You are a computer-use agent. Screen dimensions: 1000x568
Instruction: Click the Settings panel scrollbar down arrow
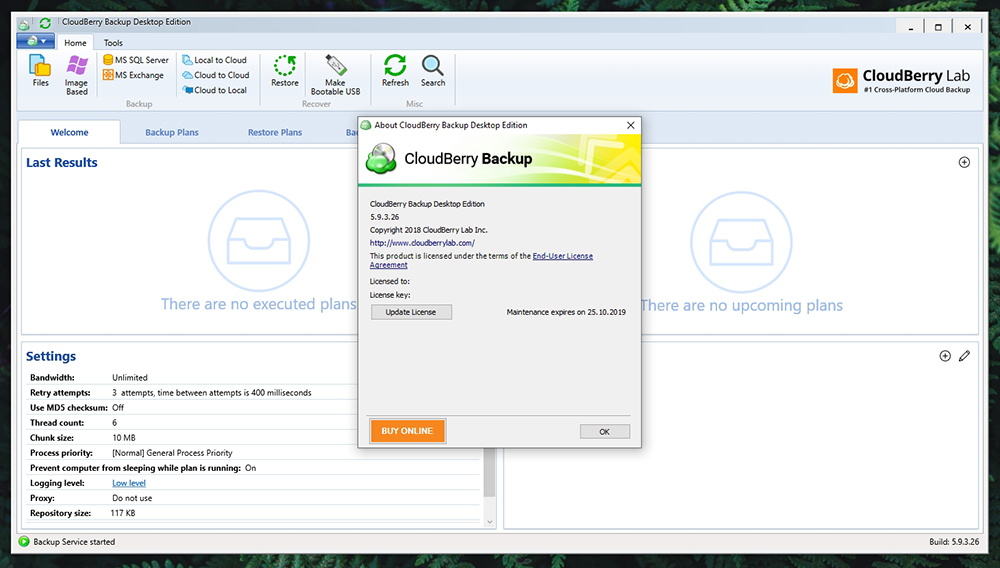coord(490,521)
